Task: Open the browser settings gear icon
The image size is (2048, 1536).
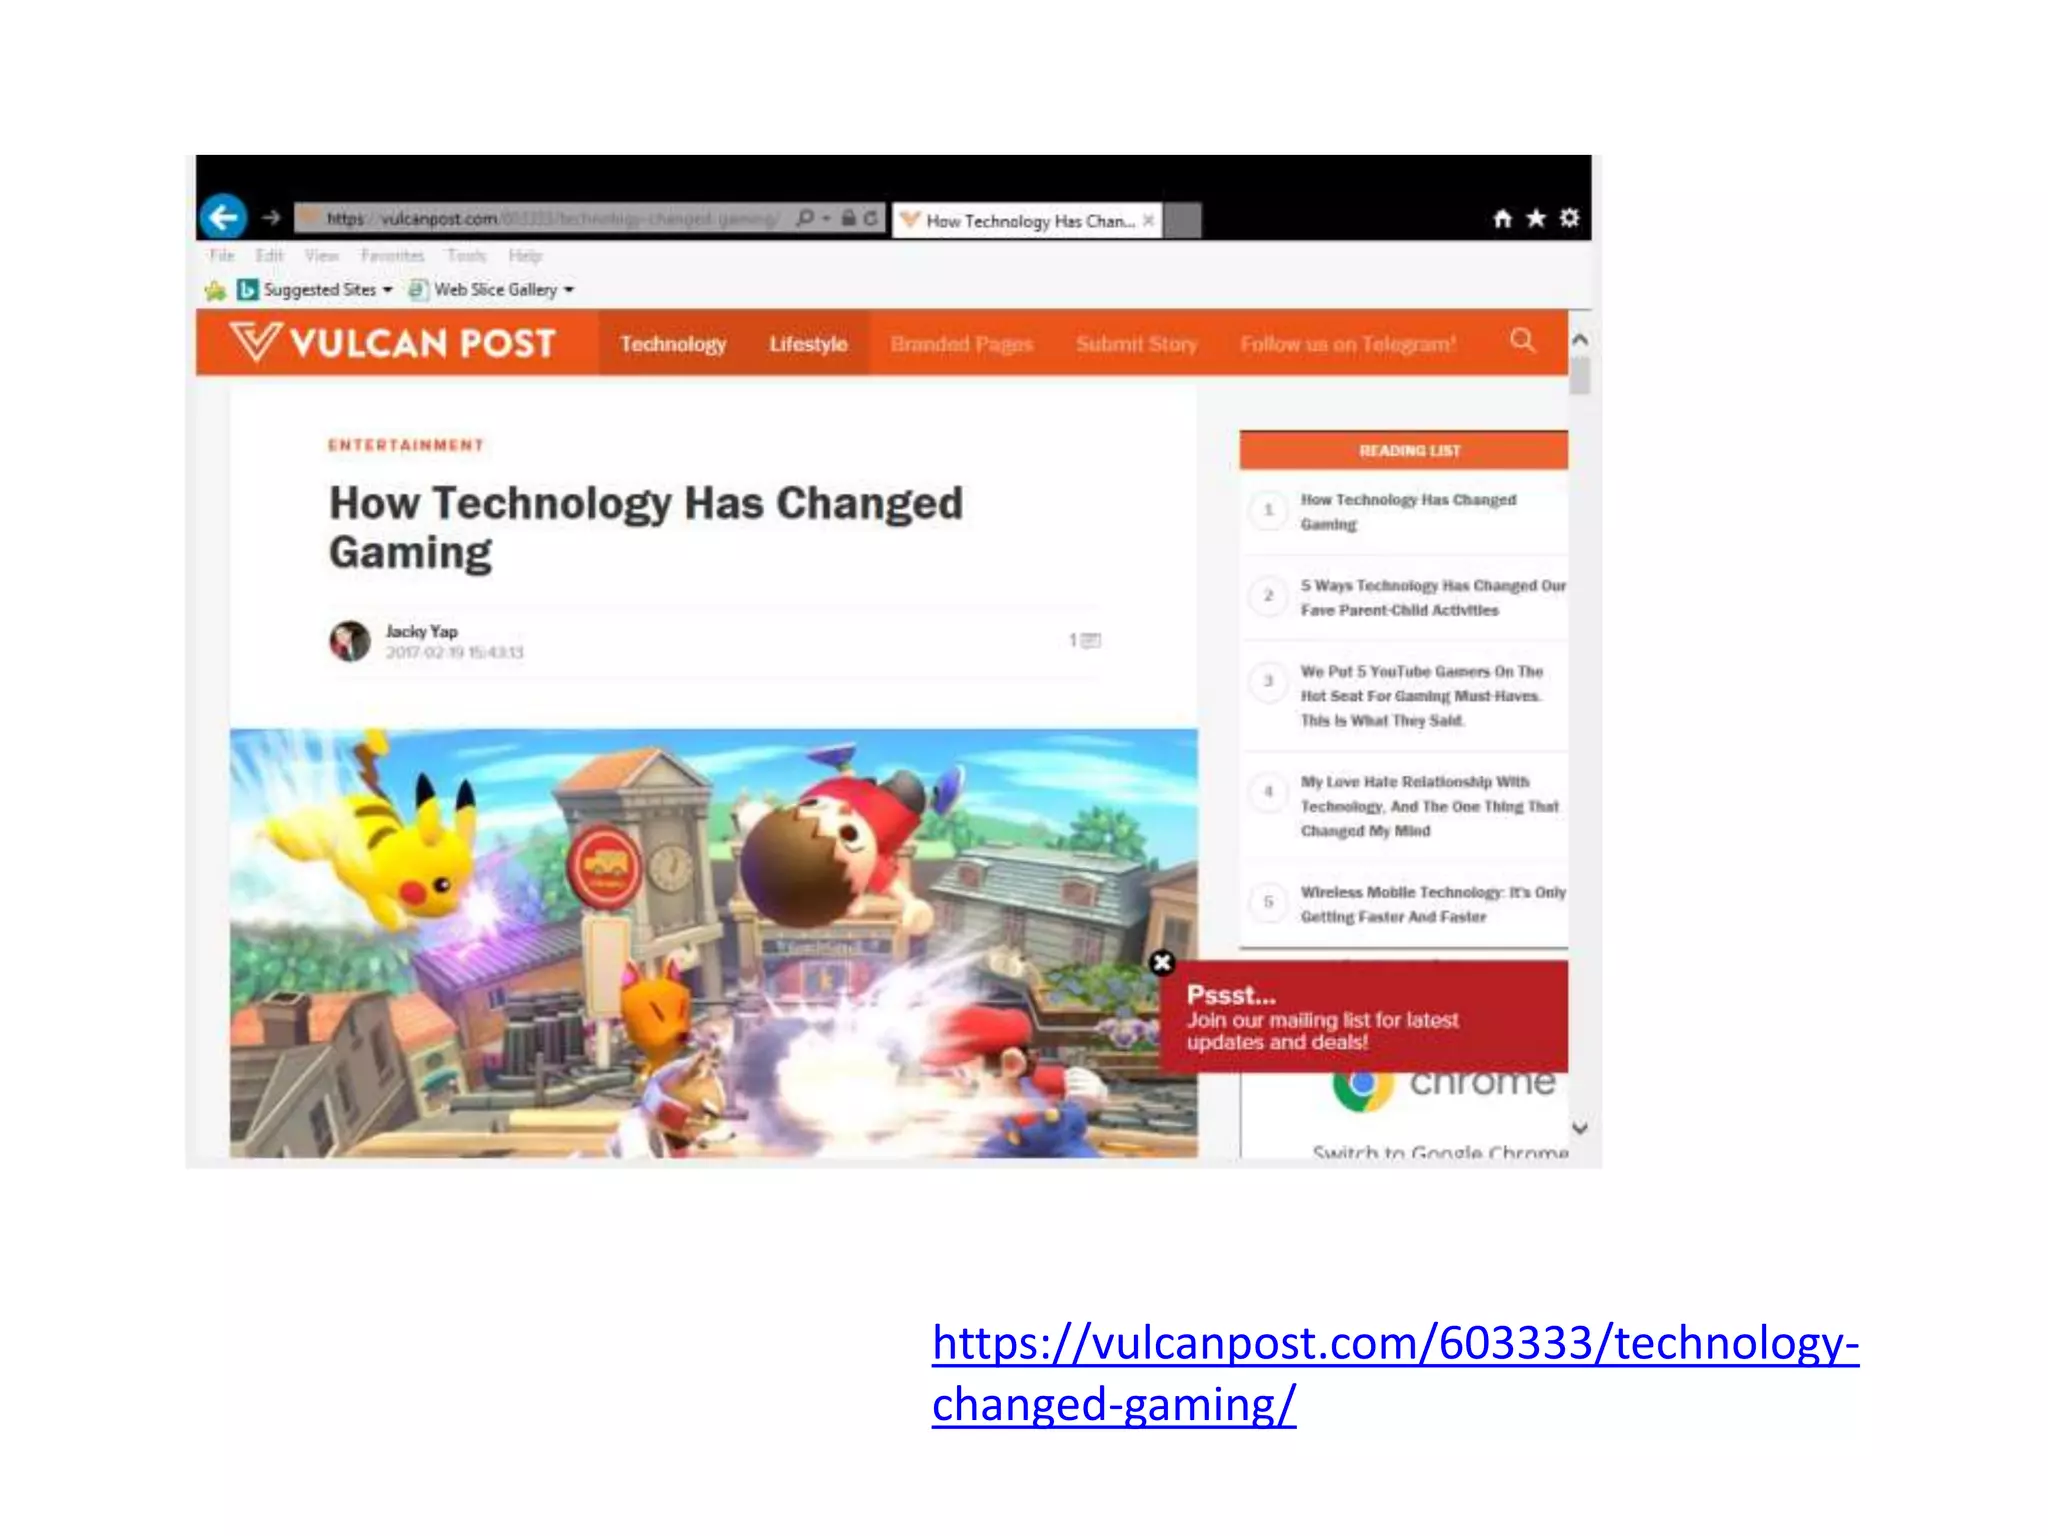Action: (1570, 218)
